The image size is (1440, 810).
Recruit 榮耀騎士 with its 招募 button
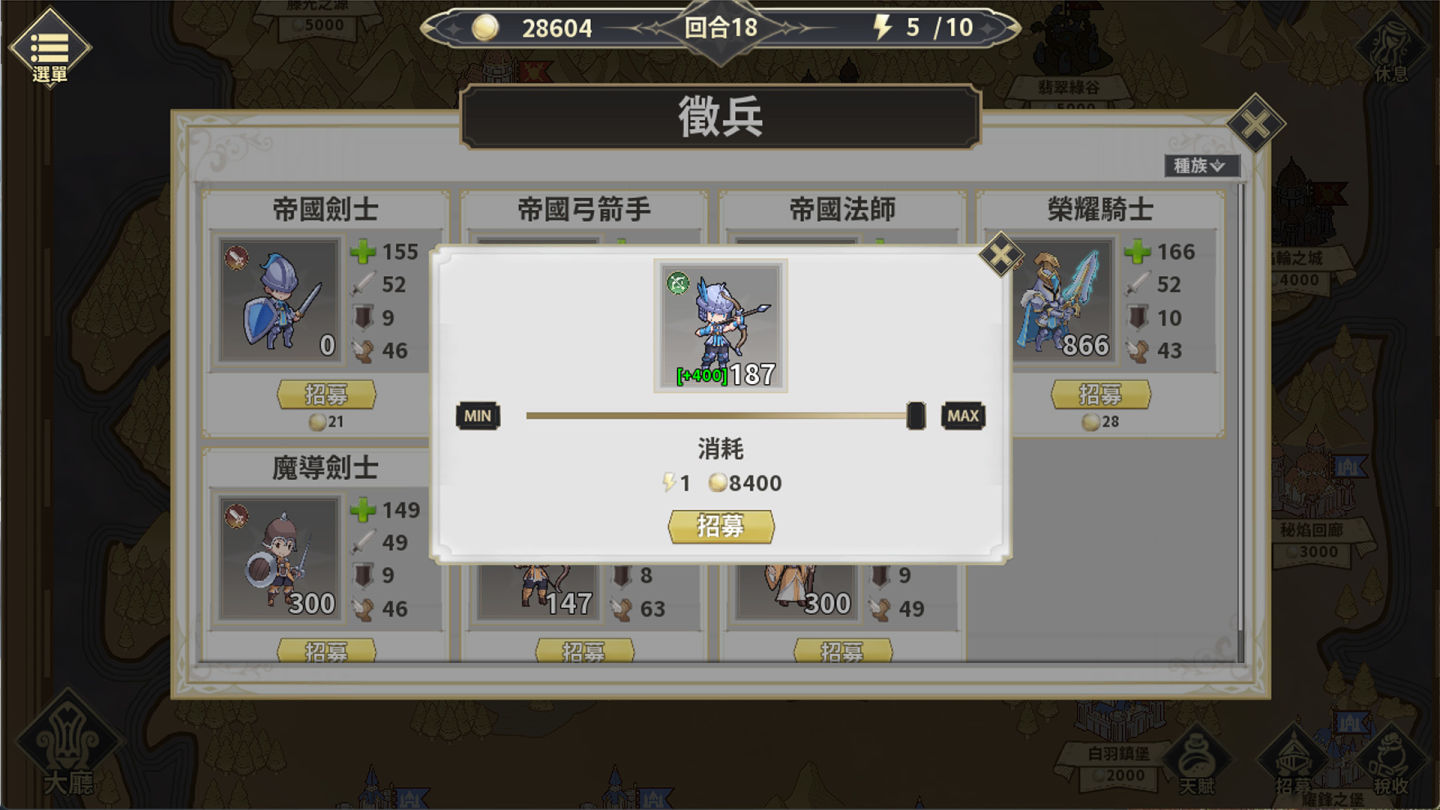click(x=1100, y=394)
